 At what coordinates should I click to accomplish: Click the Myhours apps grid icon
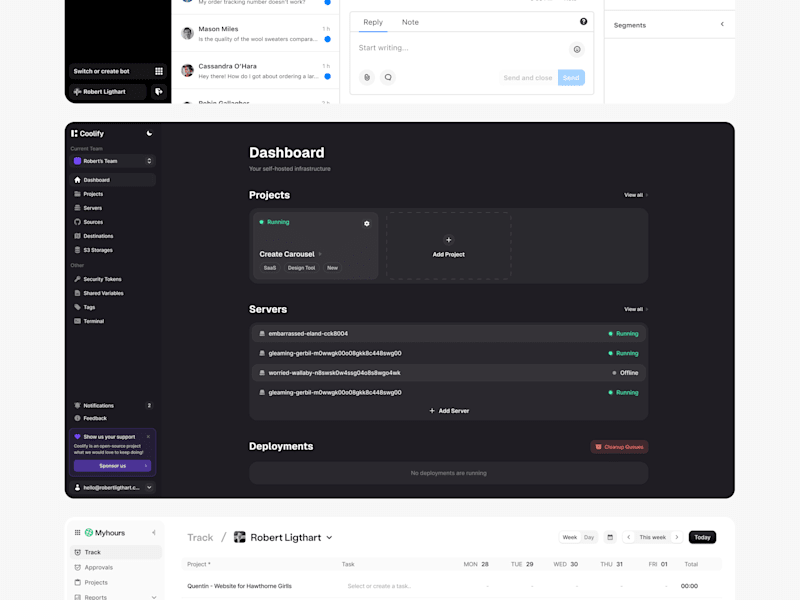tap(78, 533)
